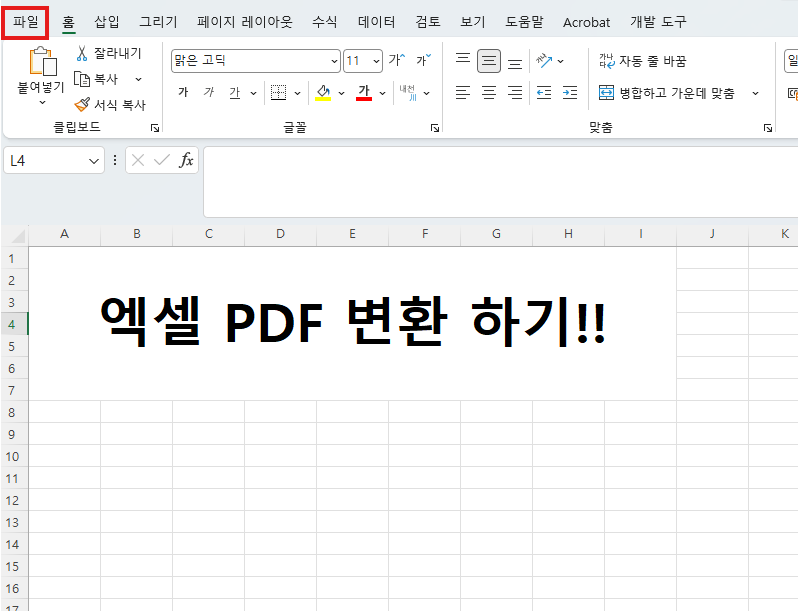
Task: Switch to the 홈 ribbon tab
Action: pos(68,22)
